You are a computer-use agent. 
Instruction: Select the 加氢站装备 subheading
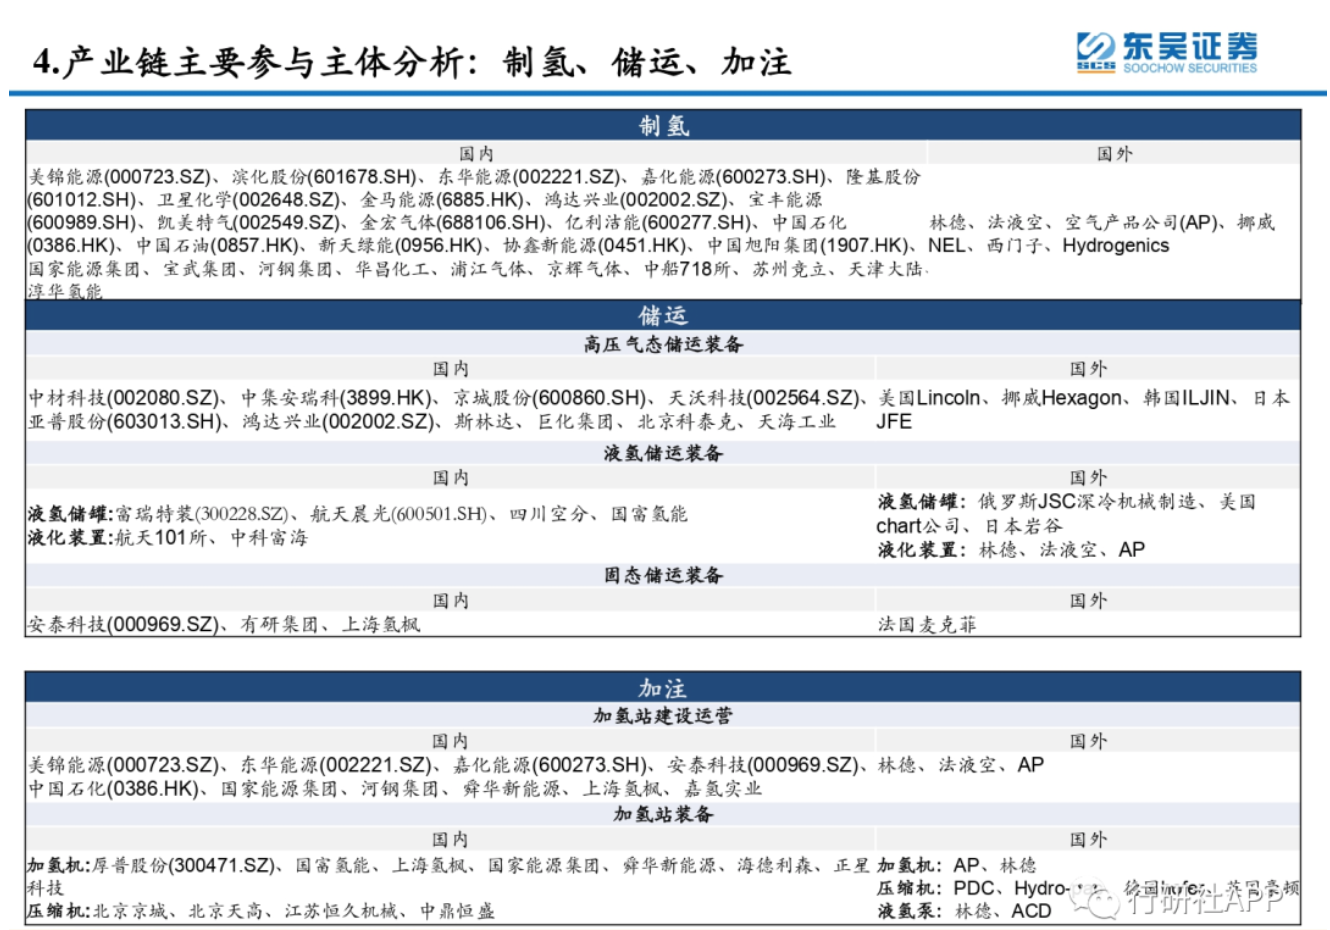click(663, 814)
